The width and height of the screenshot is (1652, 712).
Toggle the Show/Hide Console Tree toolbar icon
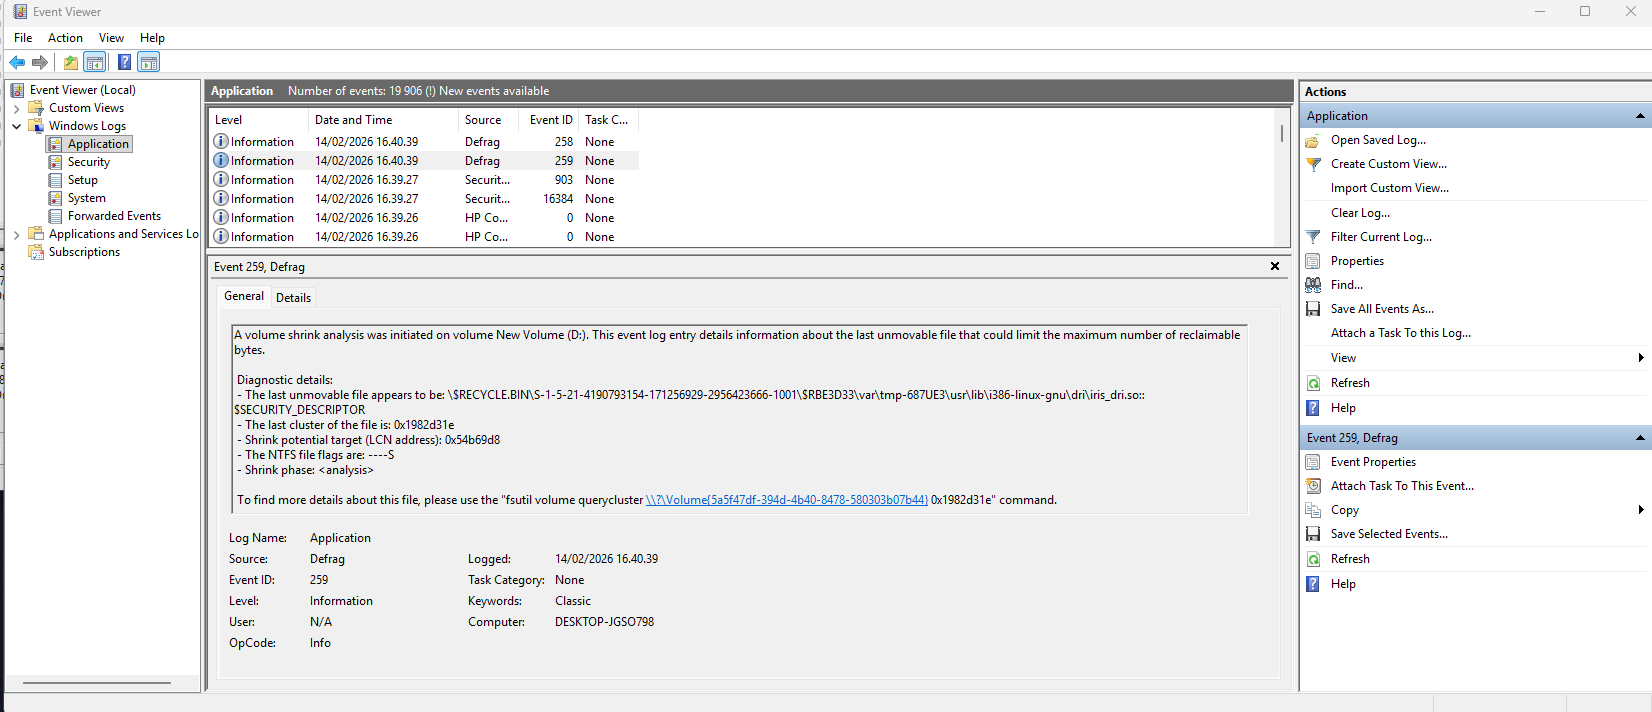tap(95, 62)
